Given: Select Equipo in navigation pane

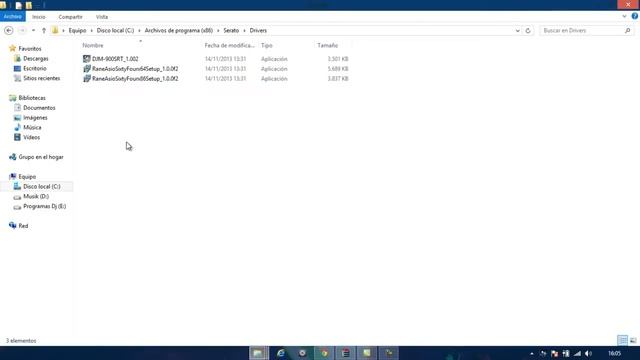Looking at the screenshot, I should [x=27, y=176].
